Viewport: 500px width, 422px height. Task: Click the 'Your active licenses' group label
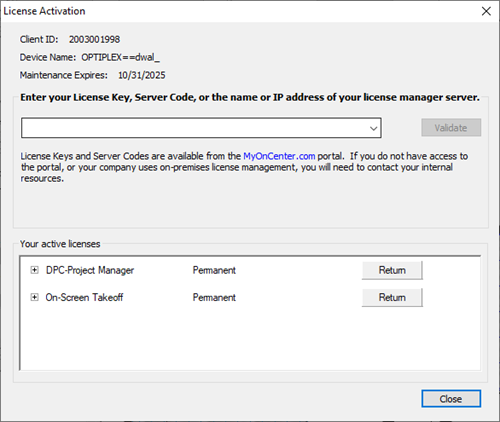[x=60, y=244]
